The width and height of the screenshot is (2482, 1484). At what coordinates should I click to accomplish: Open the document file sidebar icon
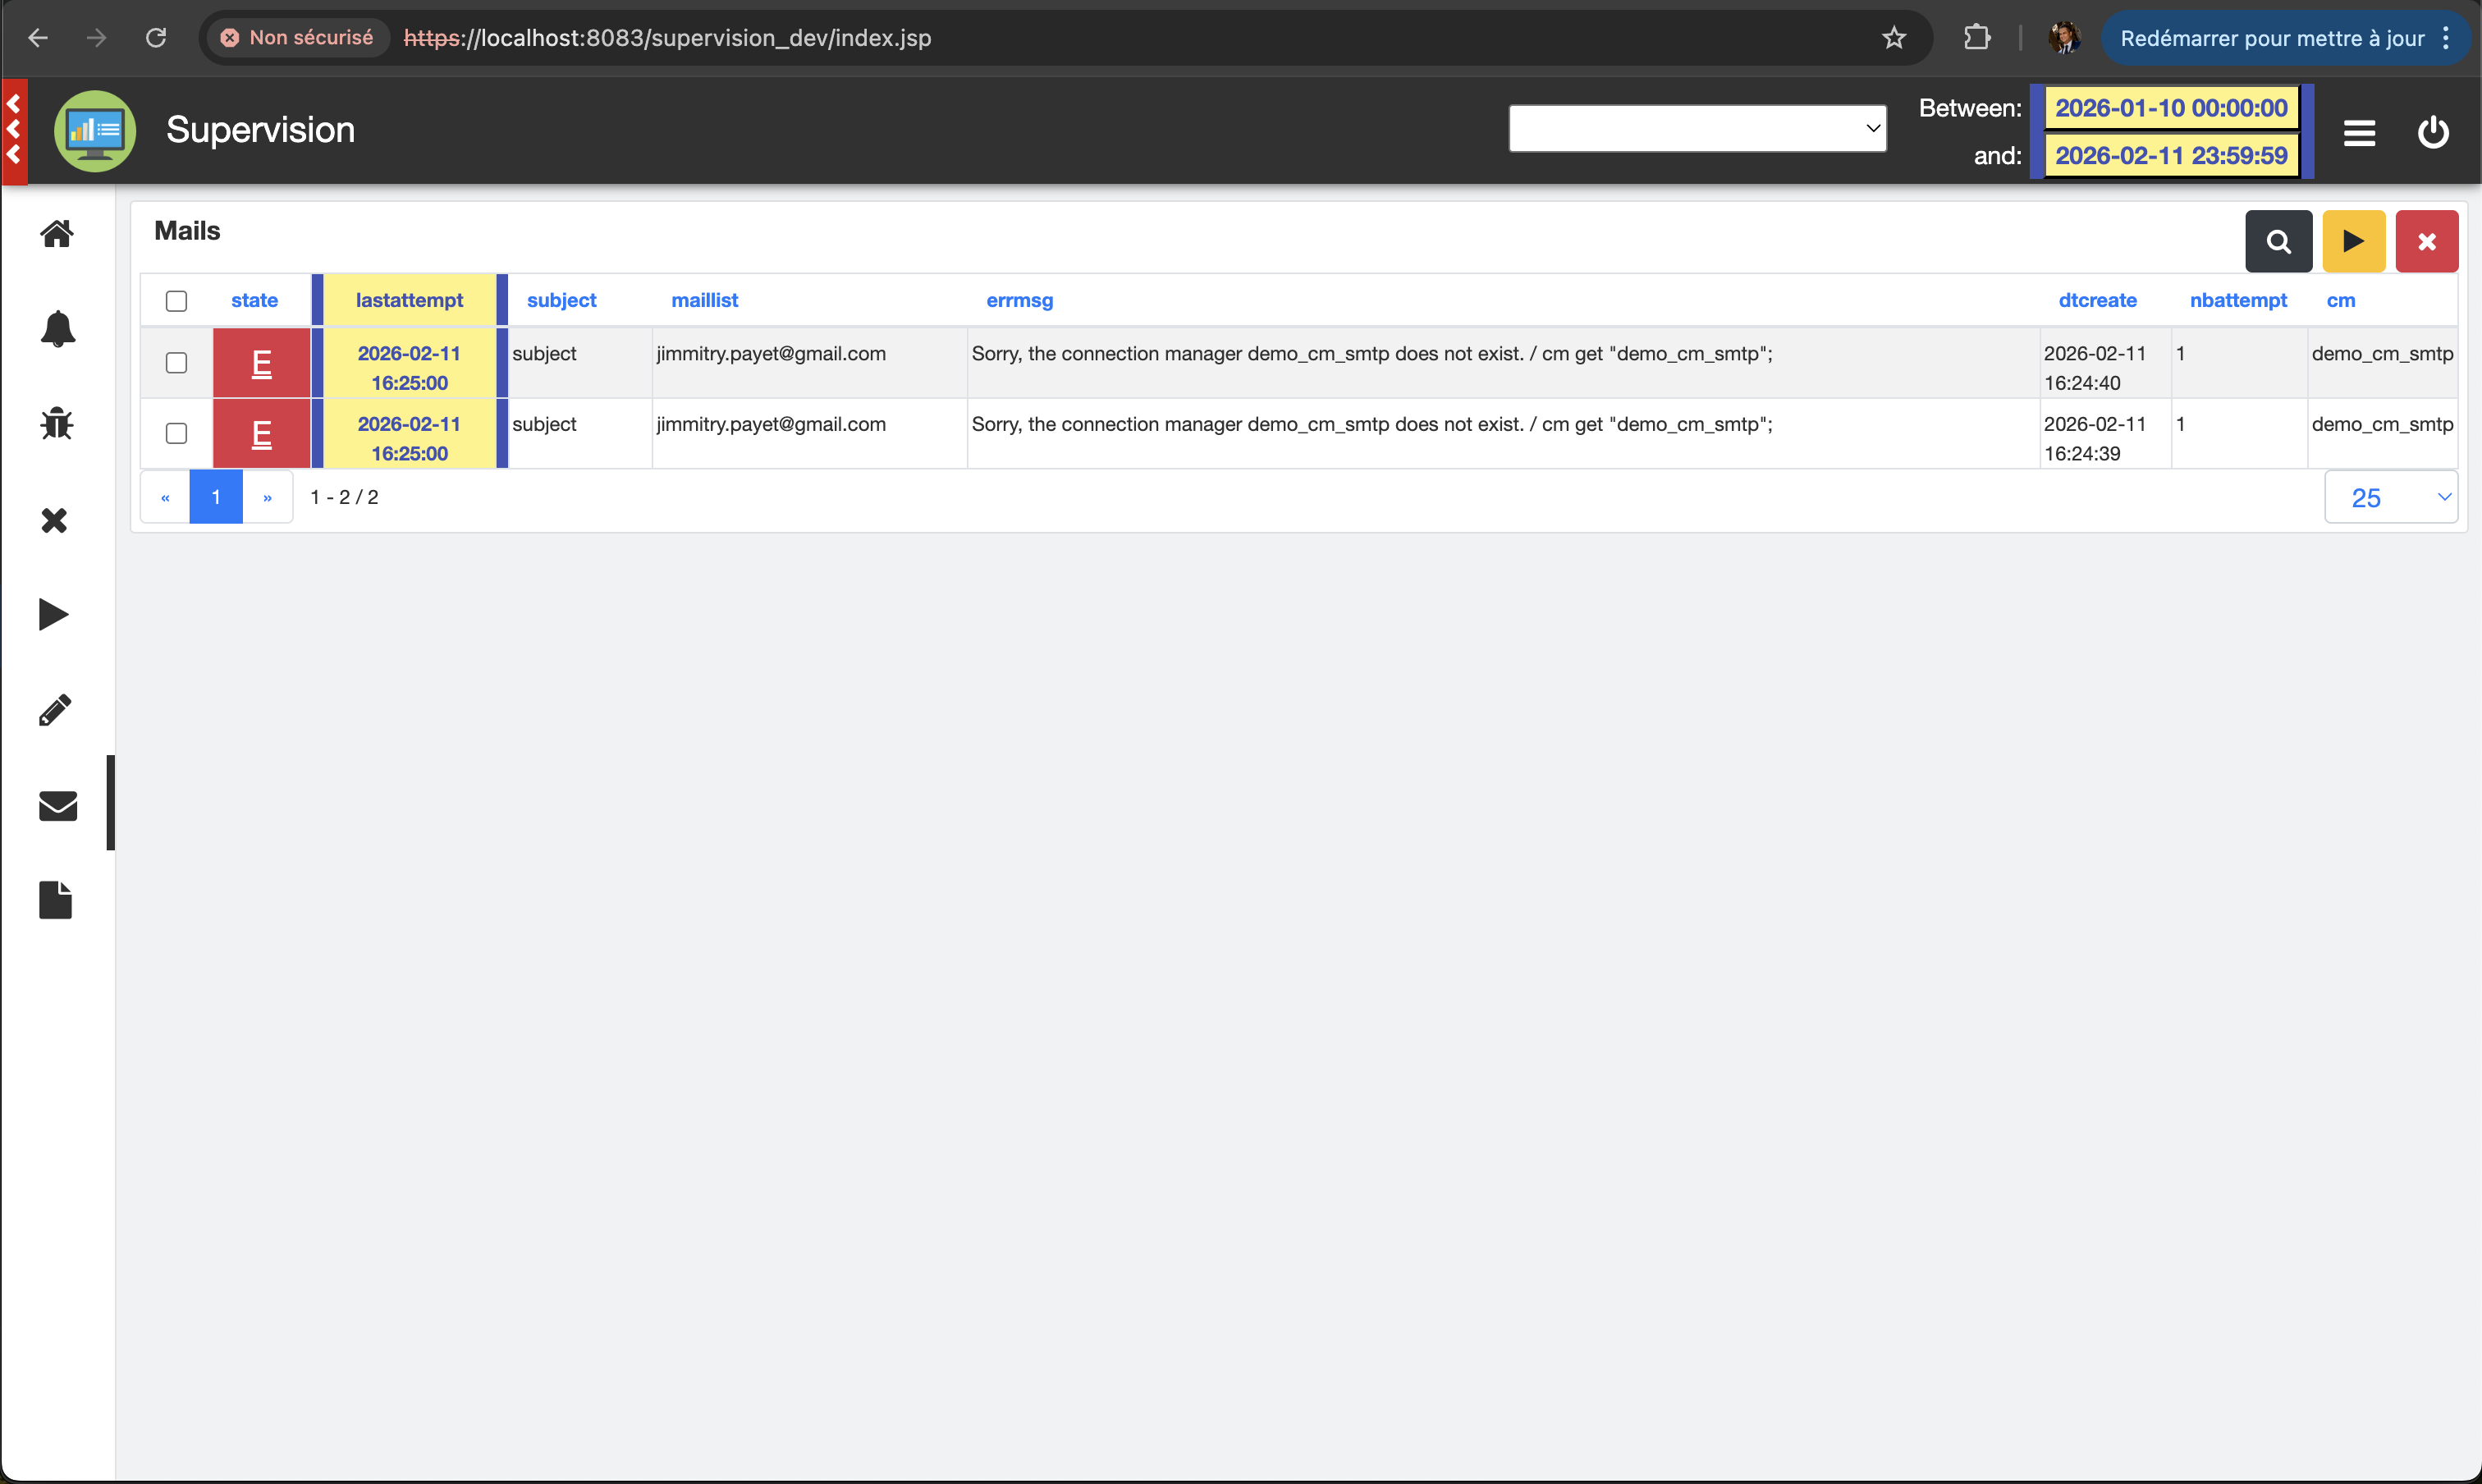pyautogui.click(x=56, y=900)
